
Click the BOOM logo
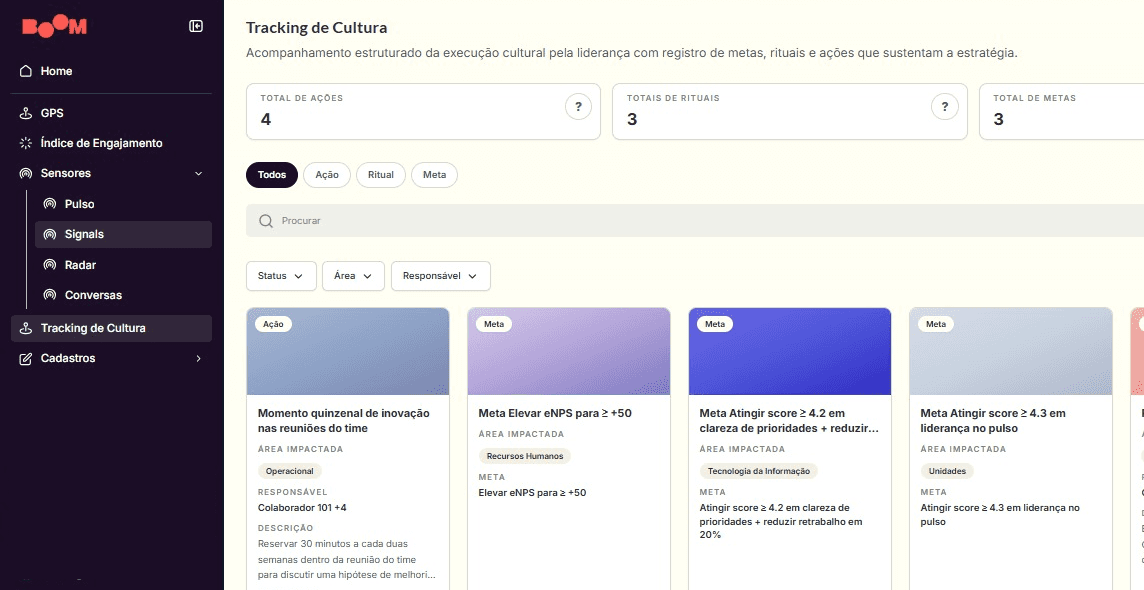coord(55,27)
